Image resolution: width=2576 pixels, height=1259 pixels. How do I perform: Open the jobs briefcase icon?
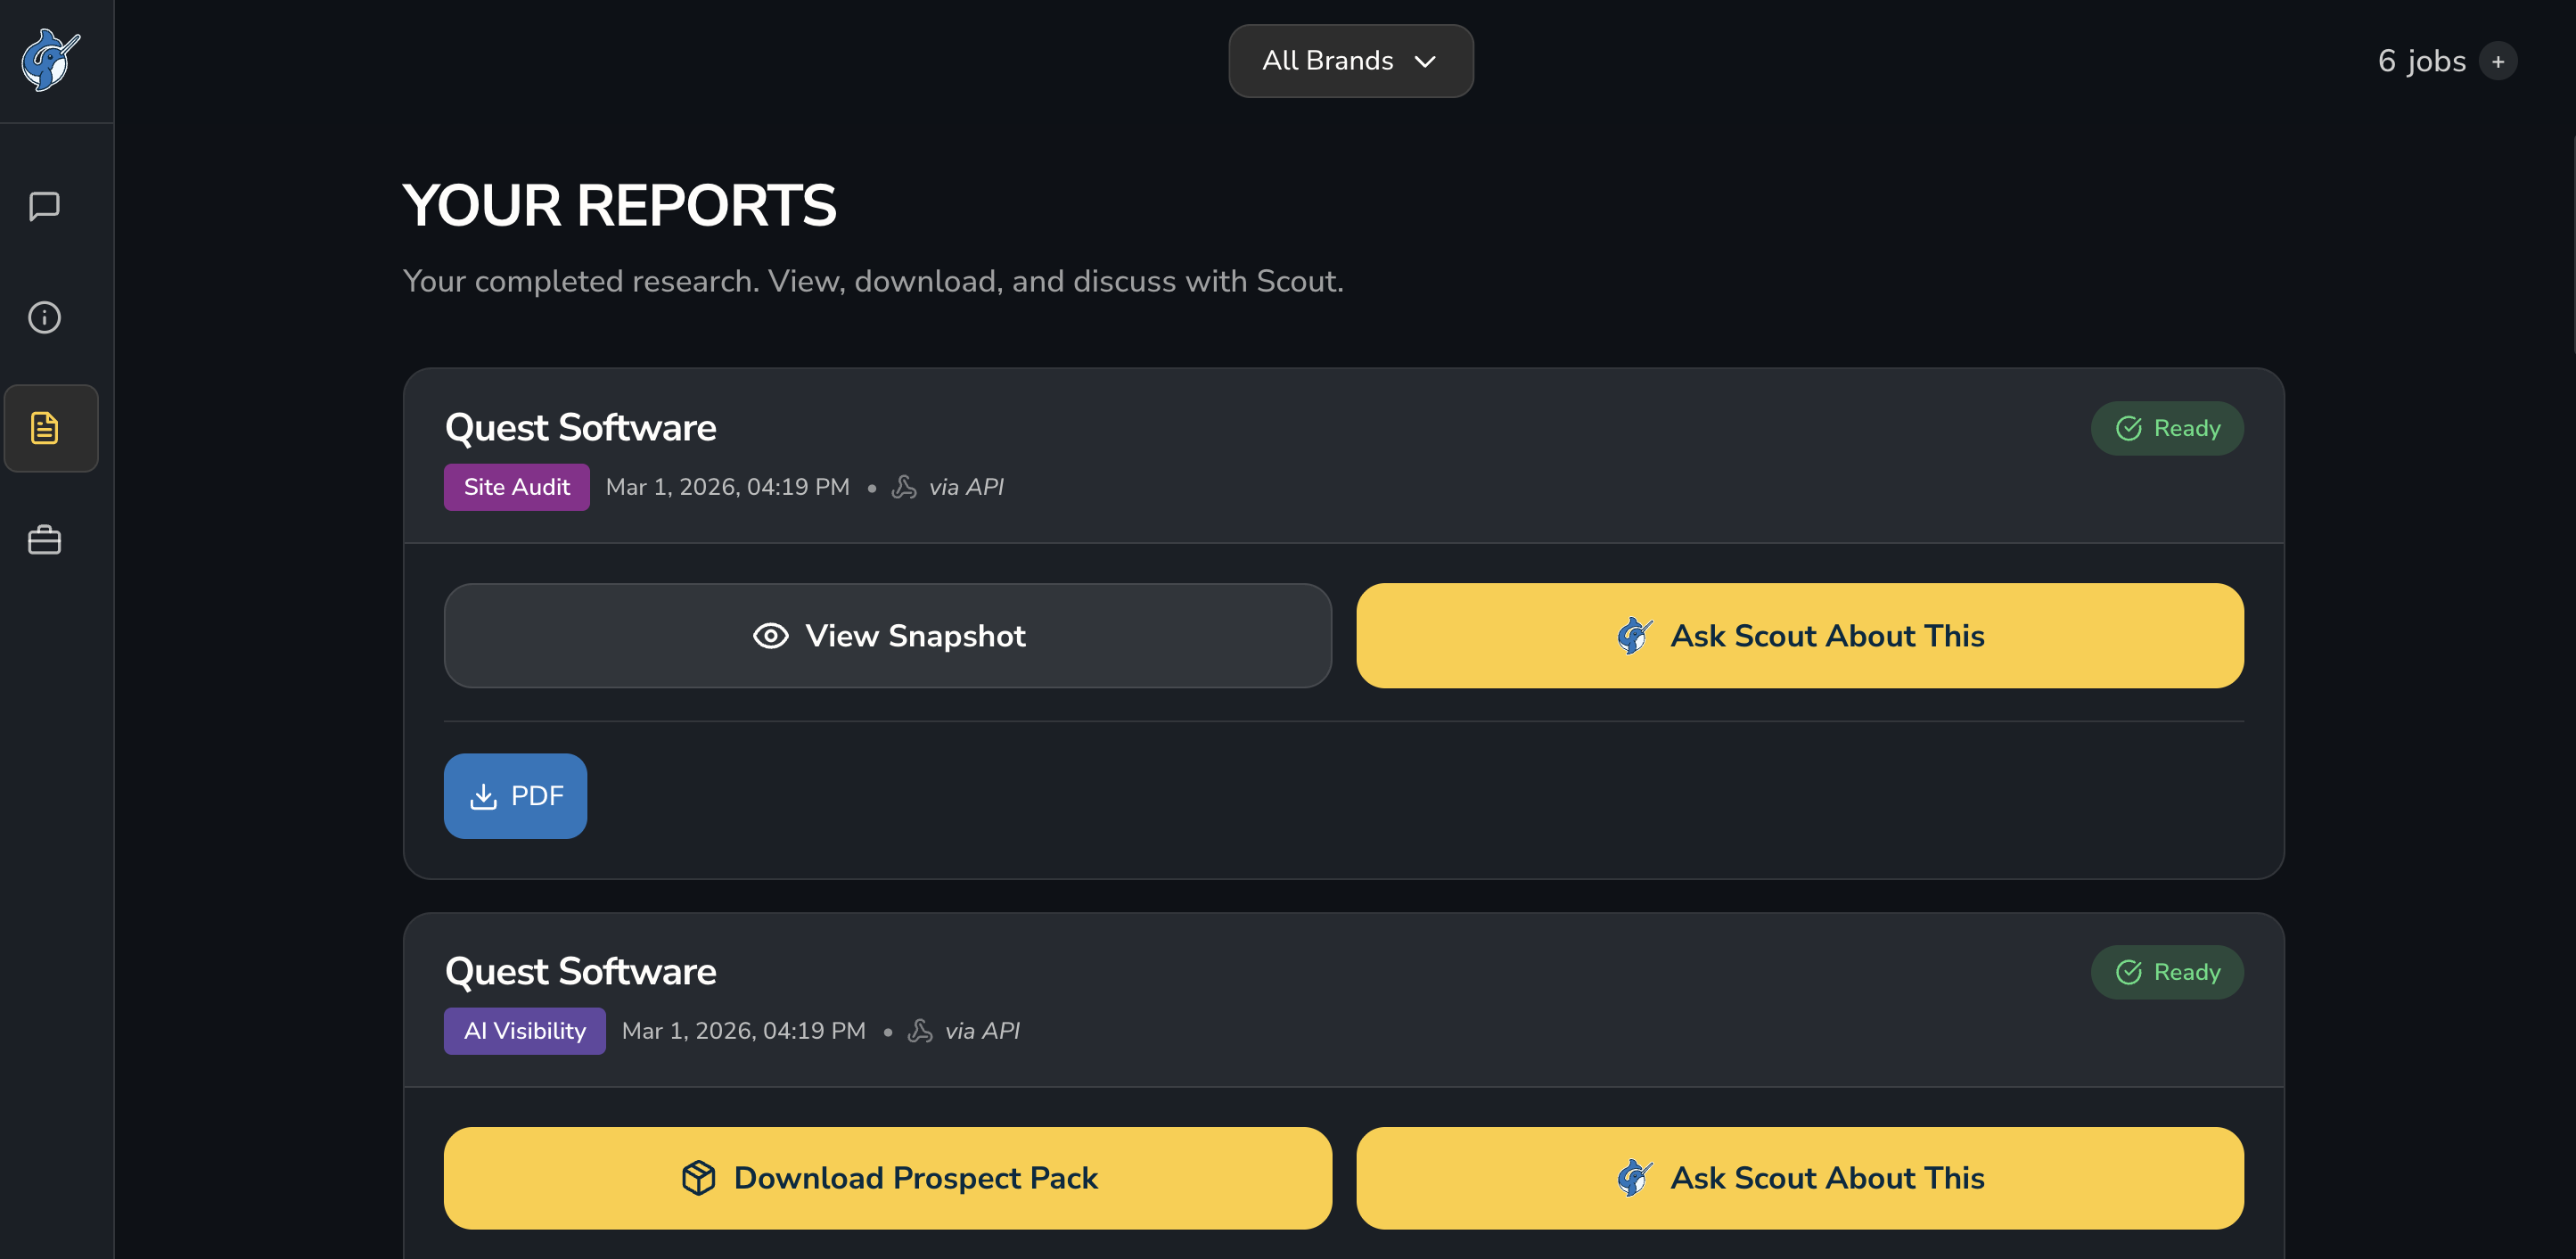coord(44,540)
